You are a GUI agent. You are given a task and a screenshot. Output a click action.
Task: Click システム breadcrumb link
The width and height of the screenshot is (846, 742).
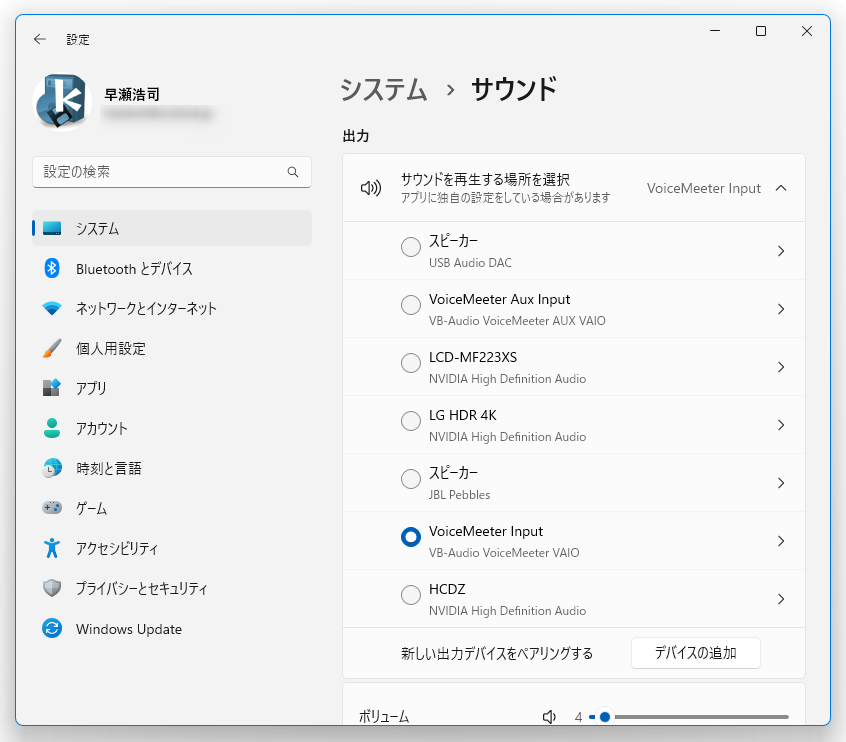tap(384, 90)
